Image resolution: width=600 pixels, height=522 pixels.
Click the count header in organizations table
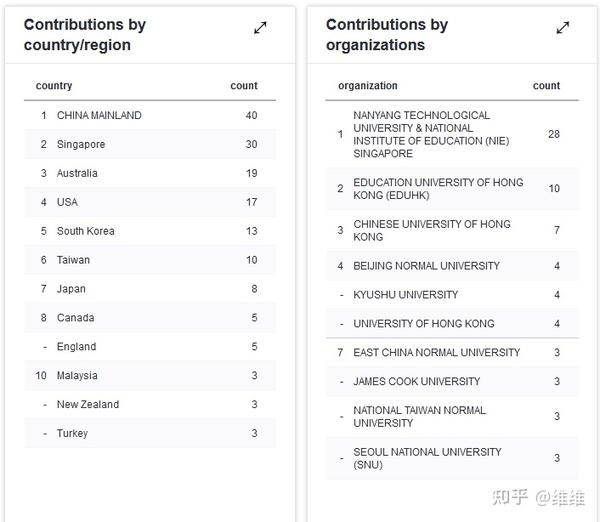(x=546, y=86)
